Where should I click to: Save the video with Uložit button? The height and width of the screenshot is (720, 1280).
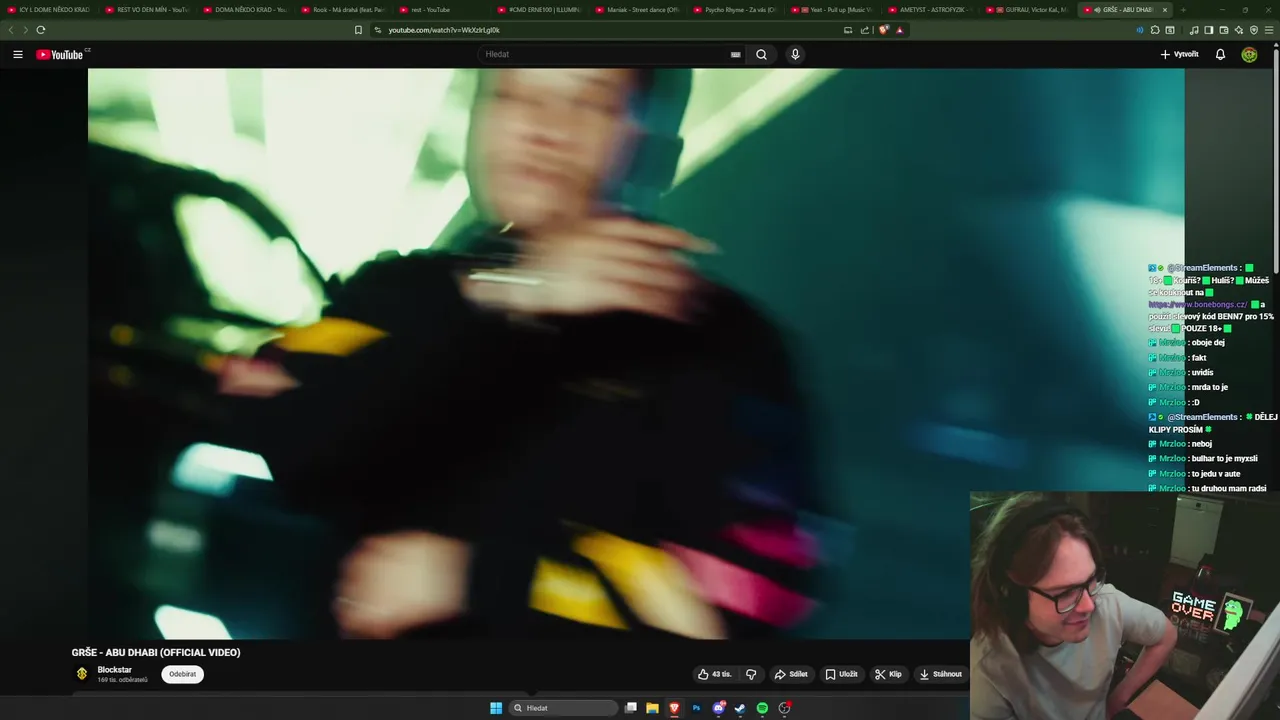(x=841, y=674)
